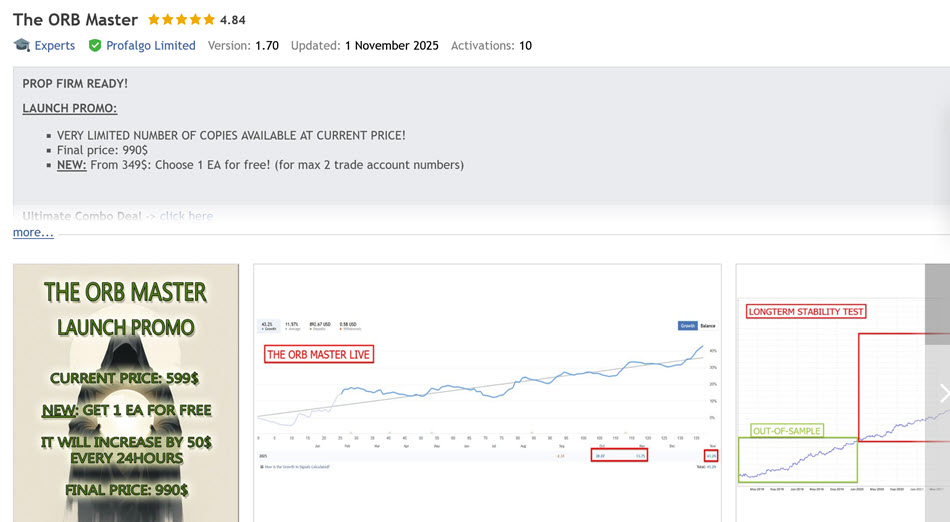The width and height of the screenshot is (950, 522).
Task: Expand description with the more... link
Action: 33,232
